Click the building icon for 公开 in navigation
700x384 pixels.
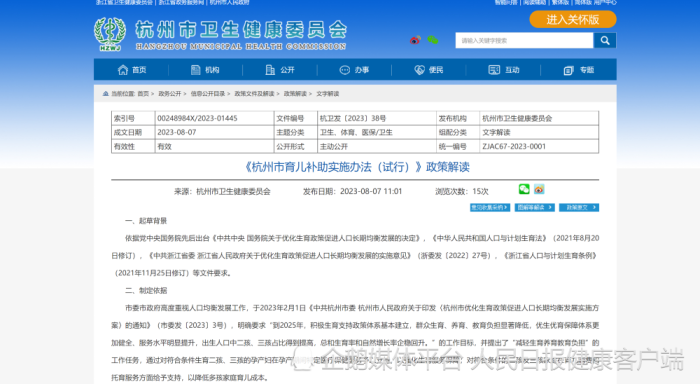270,70
